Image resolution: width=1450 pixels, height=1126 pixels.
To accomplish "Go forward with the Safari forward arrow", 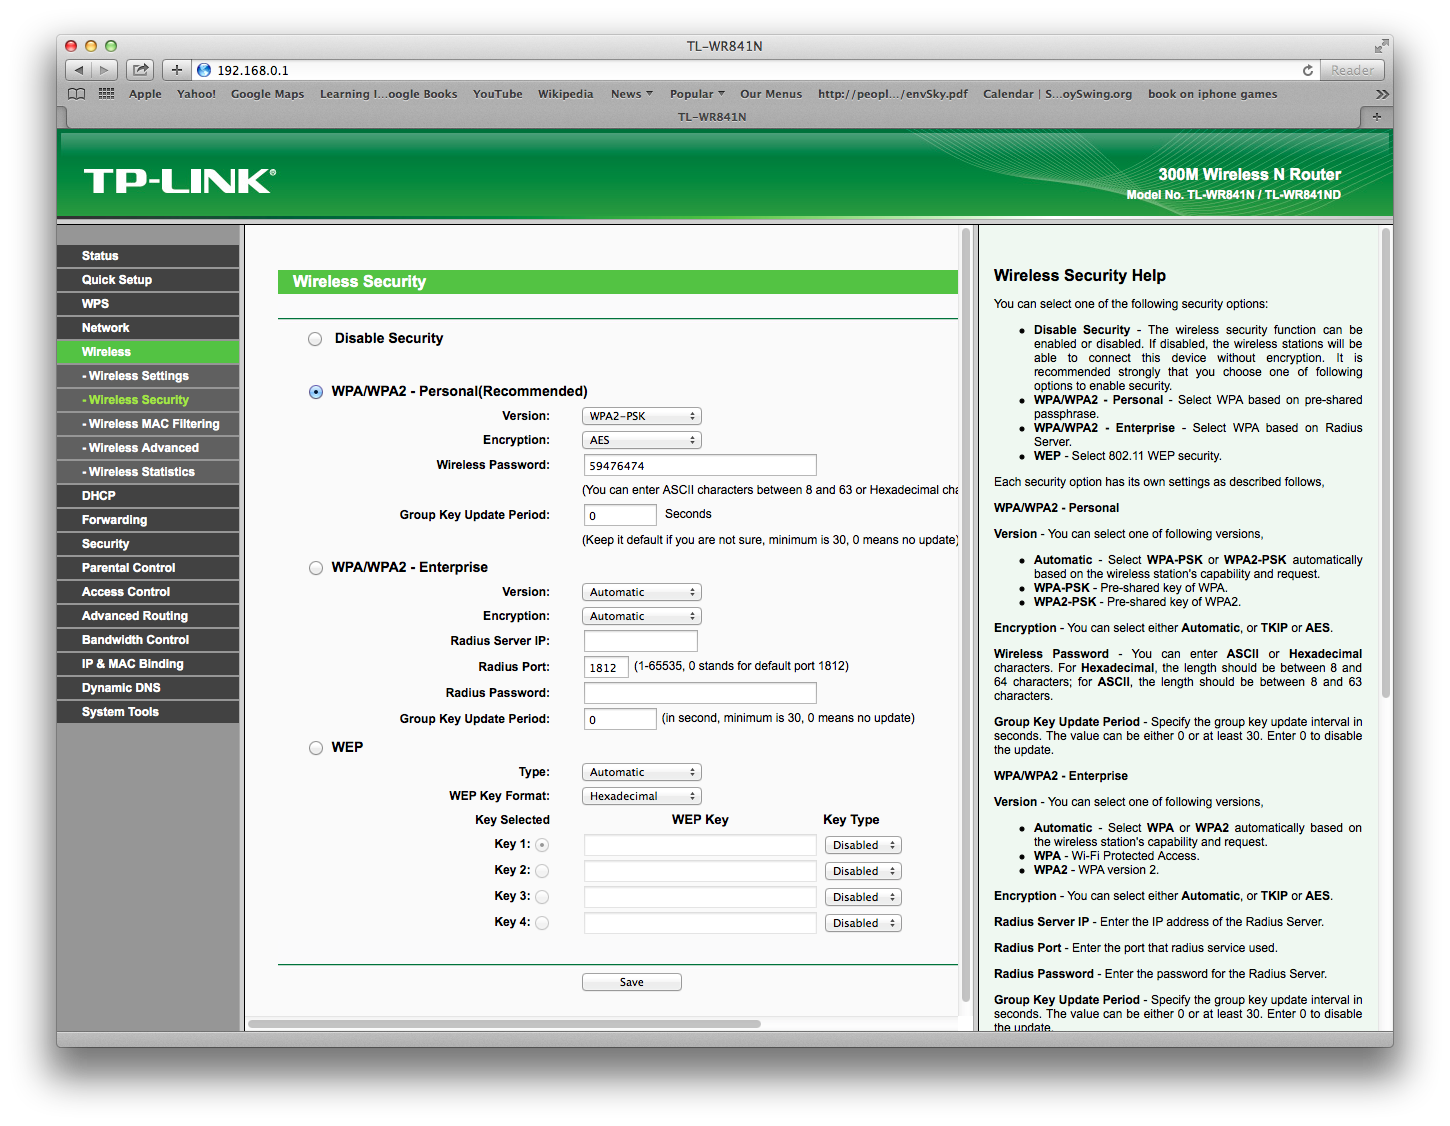I will click(x=104, y=70).
